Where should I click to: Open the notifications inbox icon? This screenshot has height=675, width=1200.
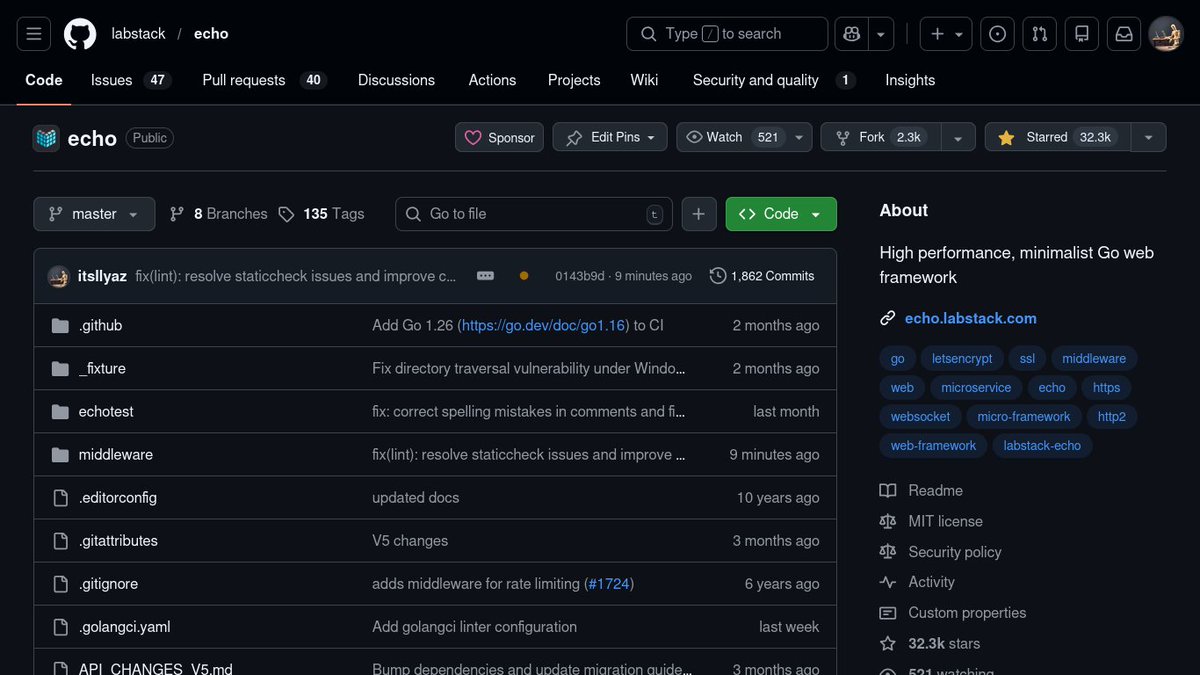coord(1124,34)
